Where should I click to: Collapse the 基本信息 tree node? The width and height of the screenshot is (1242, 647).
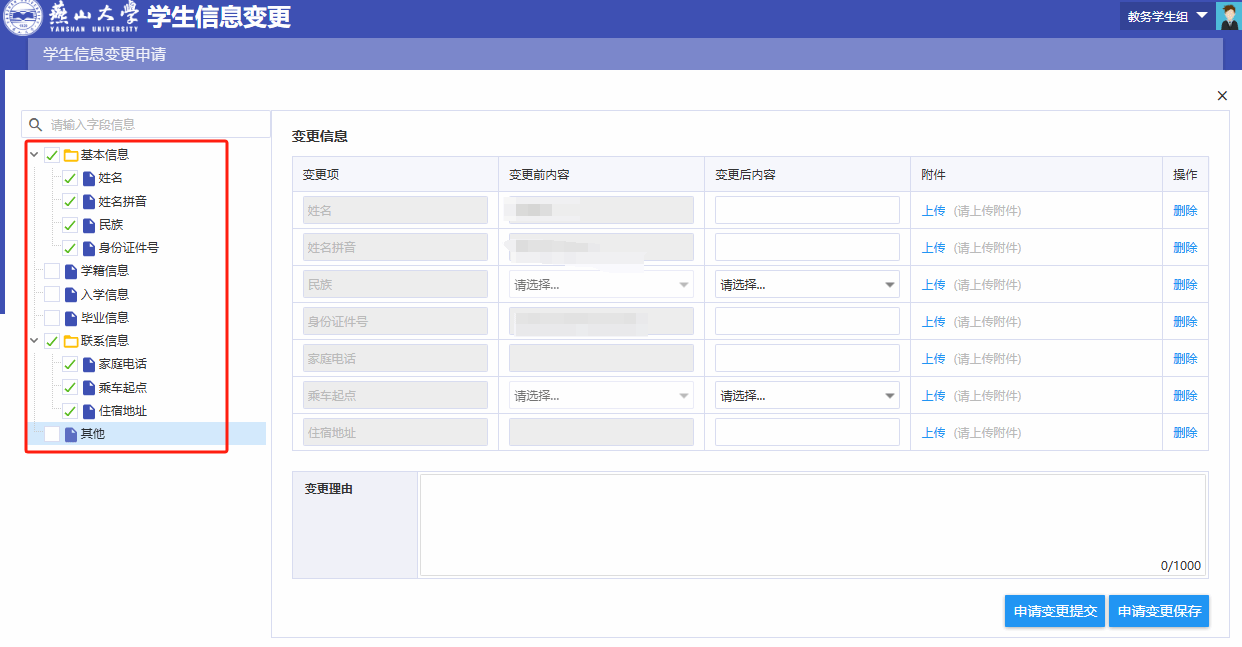34,155
